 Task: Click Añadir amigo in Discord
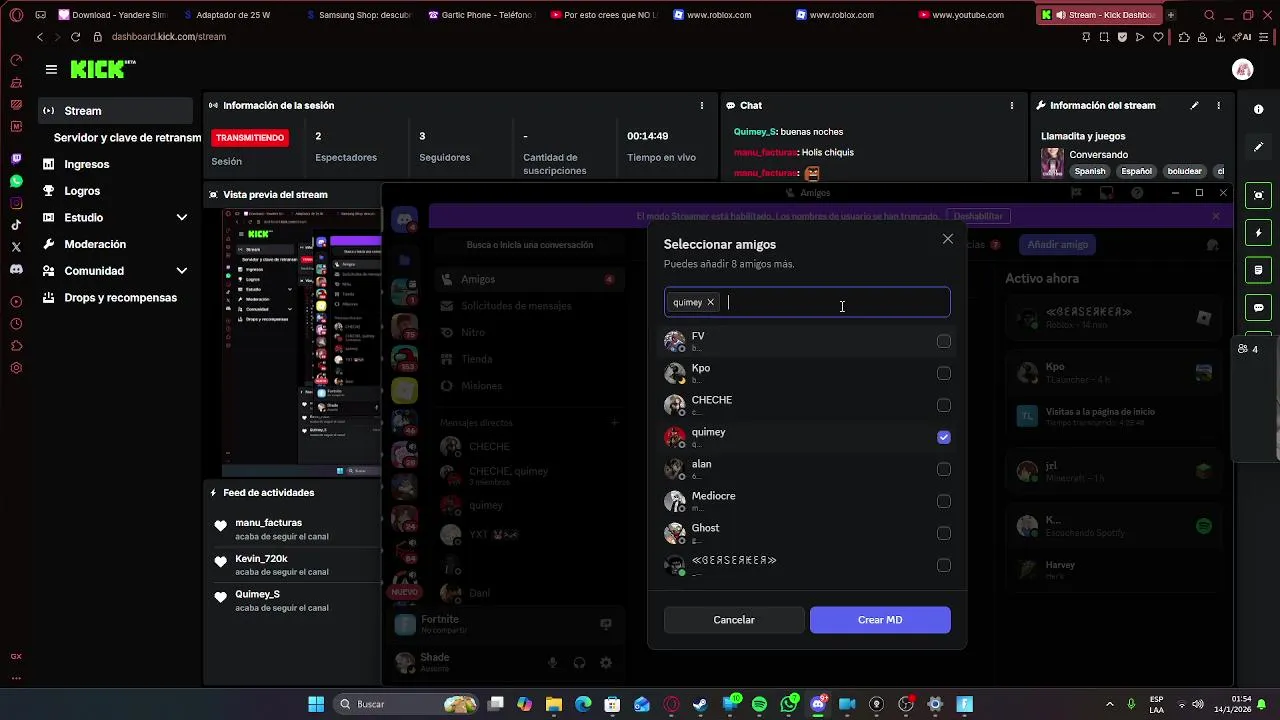click(x=1057, y=244)
